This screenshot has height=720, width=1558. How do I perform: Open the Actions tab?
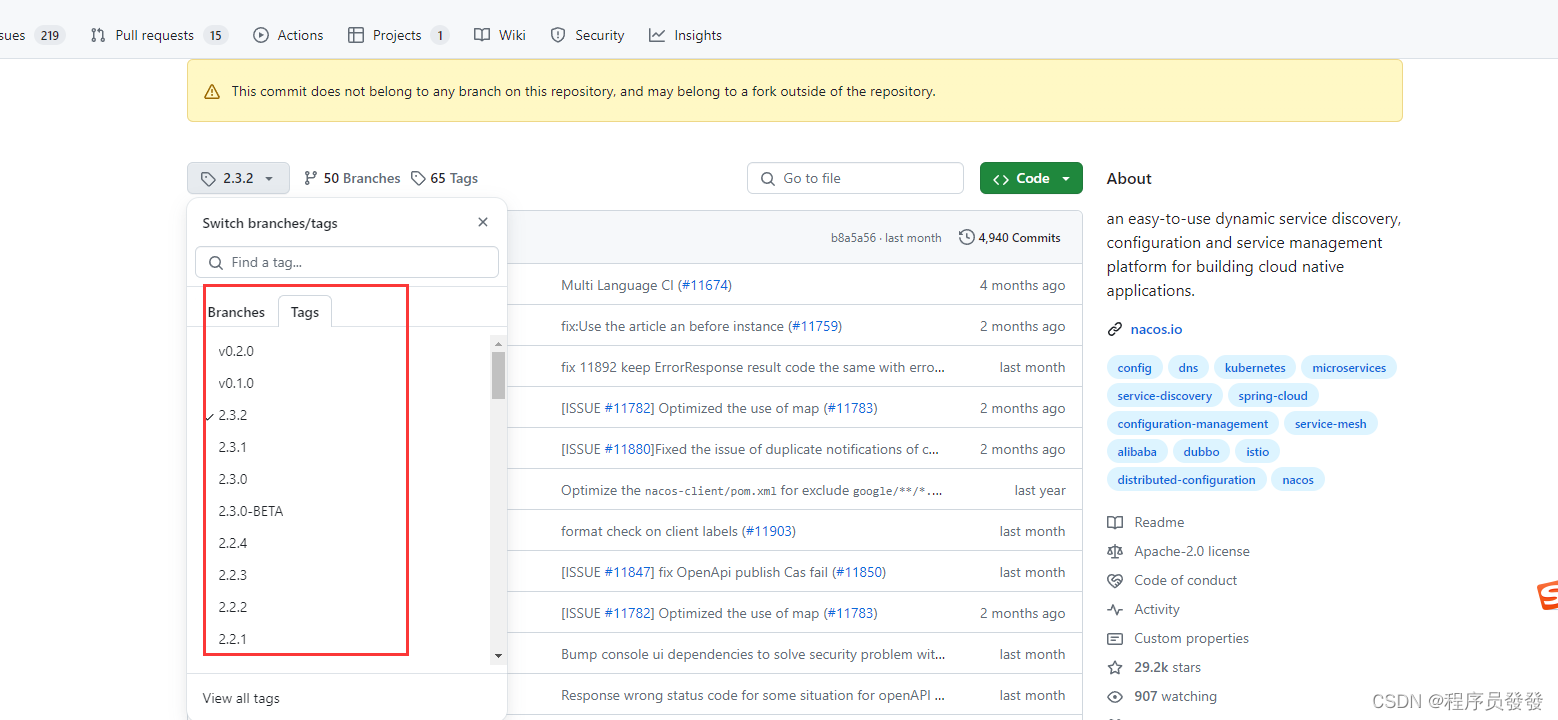click(288, 35)
